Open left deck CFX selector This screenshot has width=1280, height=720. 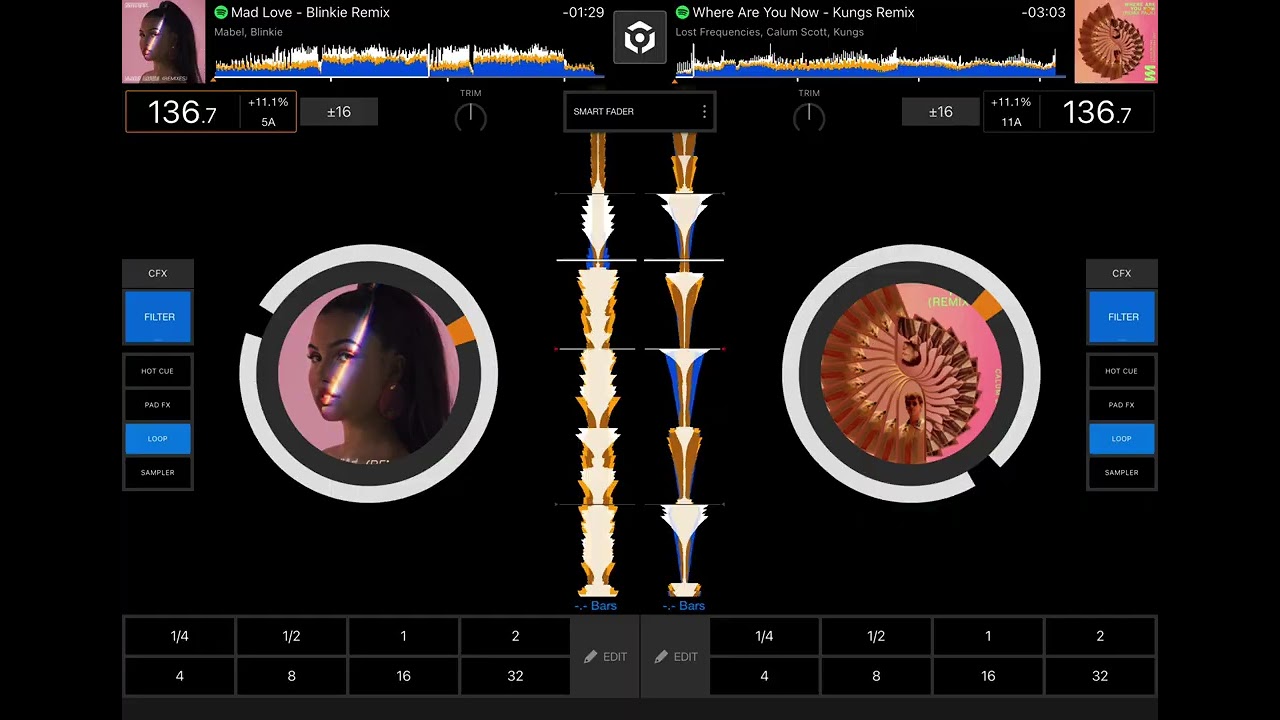coord(158,273)
